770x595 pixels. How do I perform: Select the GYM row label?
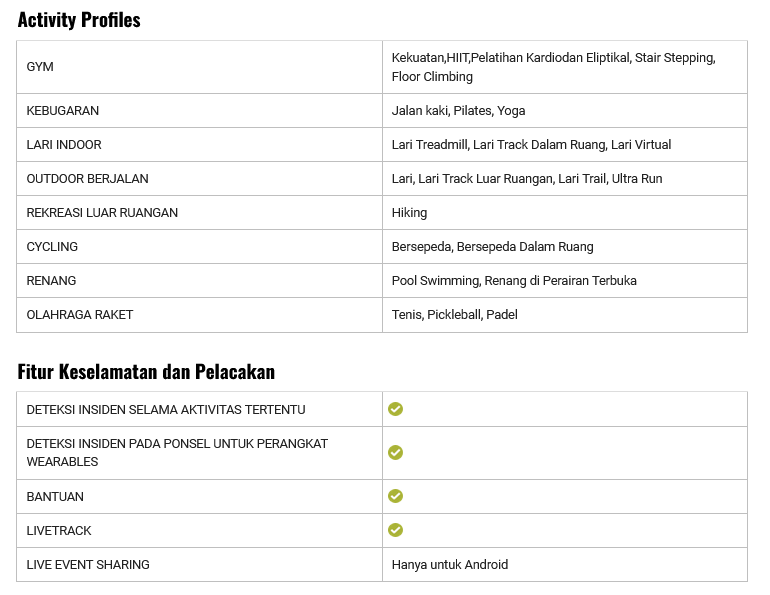click(40, 67)
